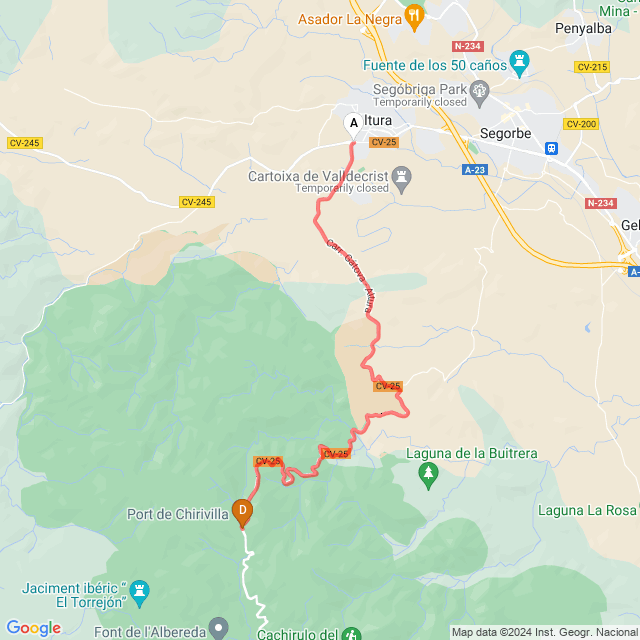Click the CV-200 road badge

coord(581,124)
